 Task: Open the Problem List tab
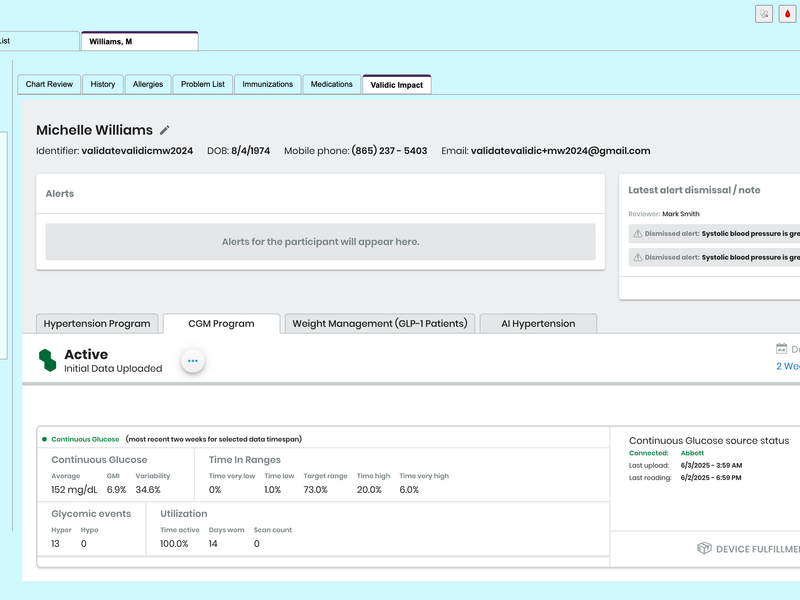[x=203, y=85]
